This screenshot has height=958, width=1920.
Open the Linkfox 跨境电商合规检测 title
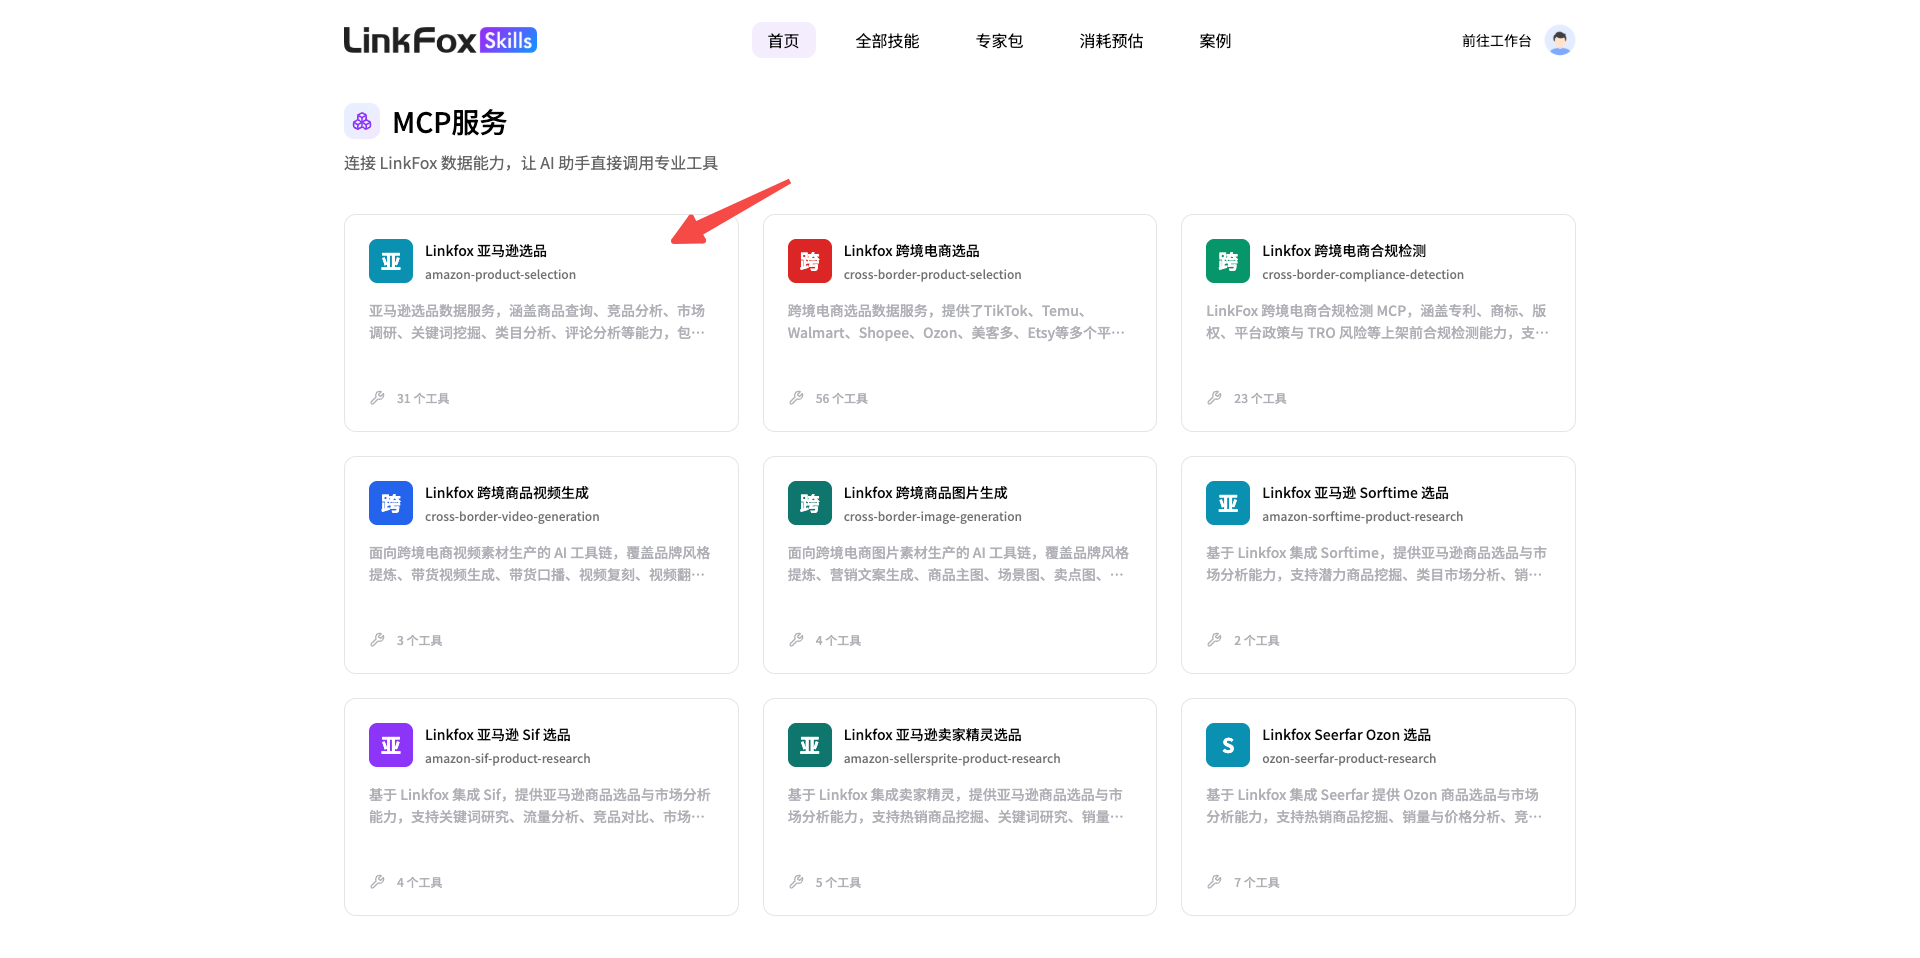pyautogui.click(x=1344, y=251)
